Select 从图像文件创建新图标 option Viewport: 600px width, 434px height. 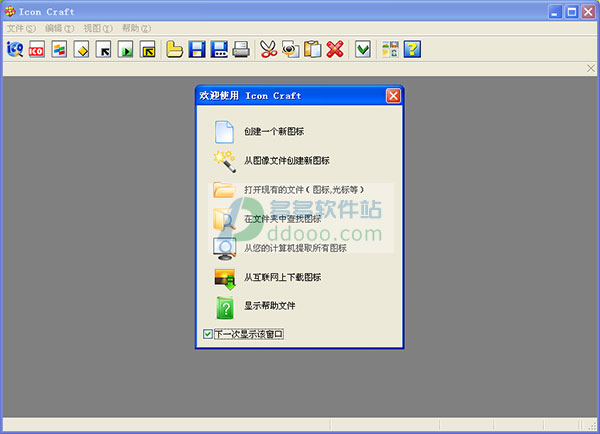pyautogui.click(x=287, y=161)
